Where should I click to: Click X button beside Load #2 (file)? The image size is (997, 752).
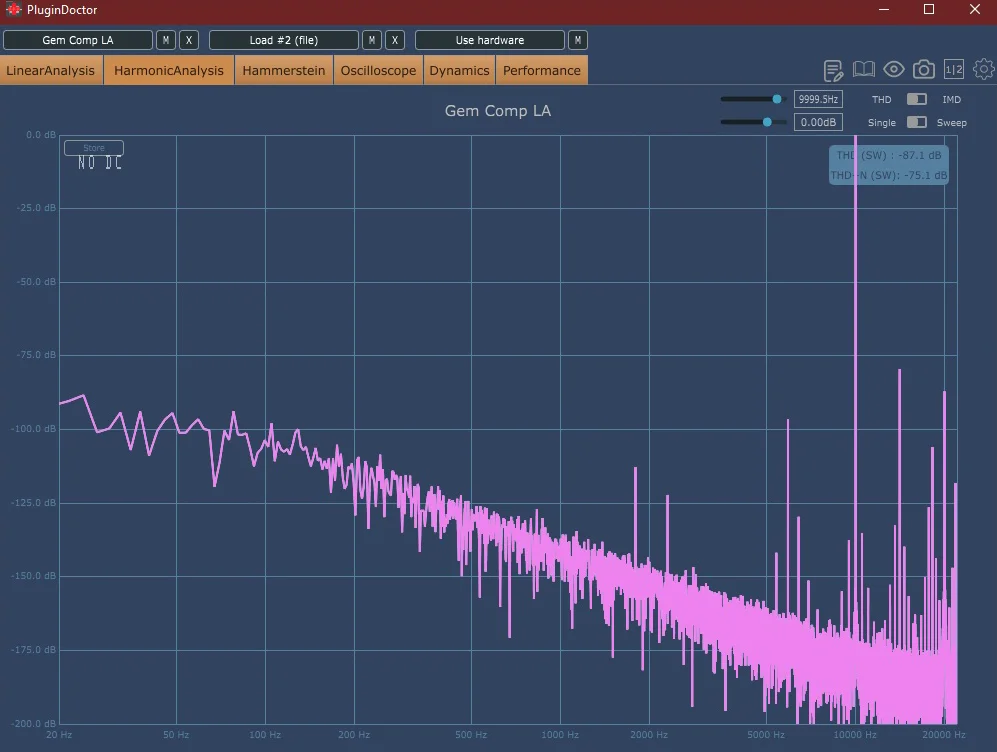pyautogui.click(x=395, y=40)
